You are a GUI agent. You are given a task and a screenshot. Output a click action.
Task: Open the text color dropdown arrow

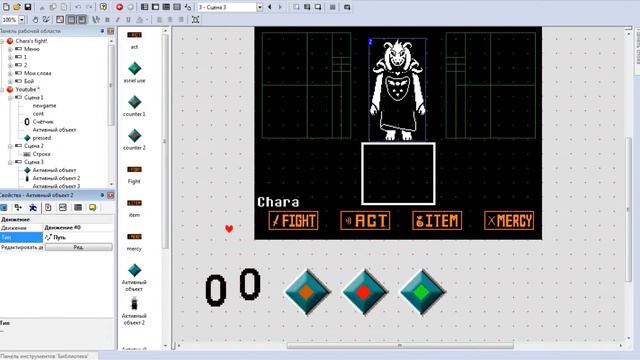click(x=147, y=20)
